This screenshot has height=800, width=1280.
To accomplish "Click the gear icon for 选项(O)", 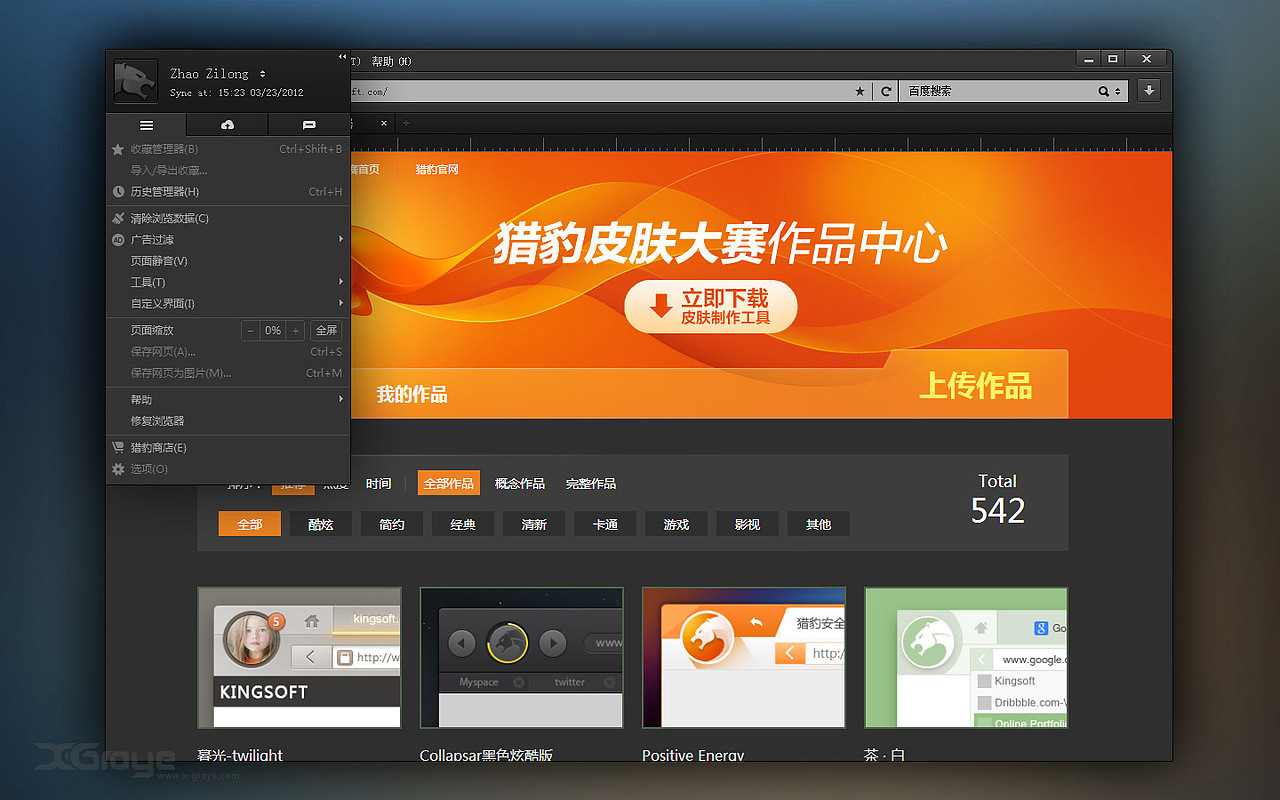I will (118, 469).
